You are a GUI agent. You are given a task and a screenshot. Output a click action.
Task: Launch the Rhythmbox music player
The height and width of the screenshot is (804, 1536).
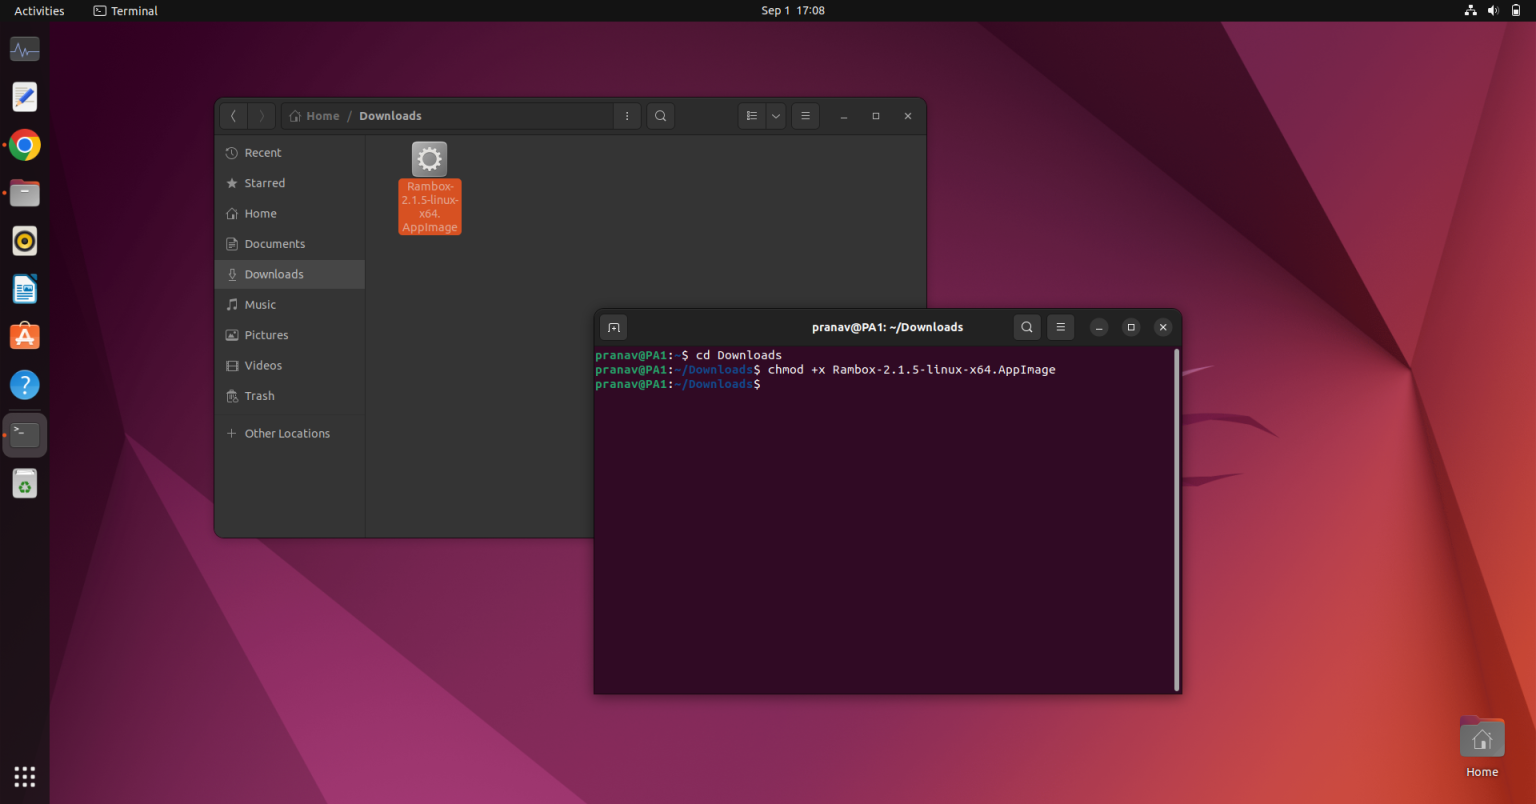[x=24, y=240]
